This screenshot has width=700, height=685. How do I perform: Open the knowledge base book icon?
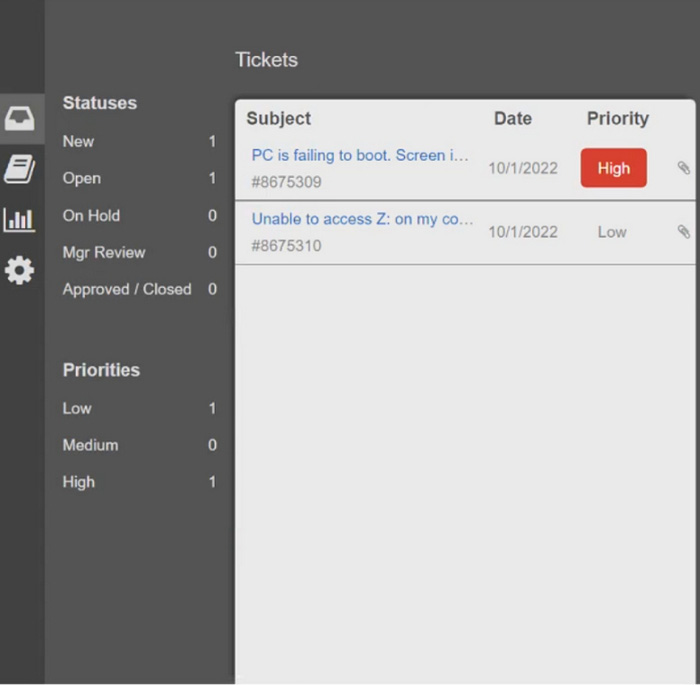pyautogui.click(x=20, y=169)
